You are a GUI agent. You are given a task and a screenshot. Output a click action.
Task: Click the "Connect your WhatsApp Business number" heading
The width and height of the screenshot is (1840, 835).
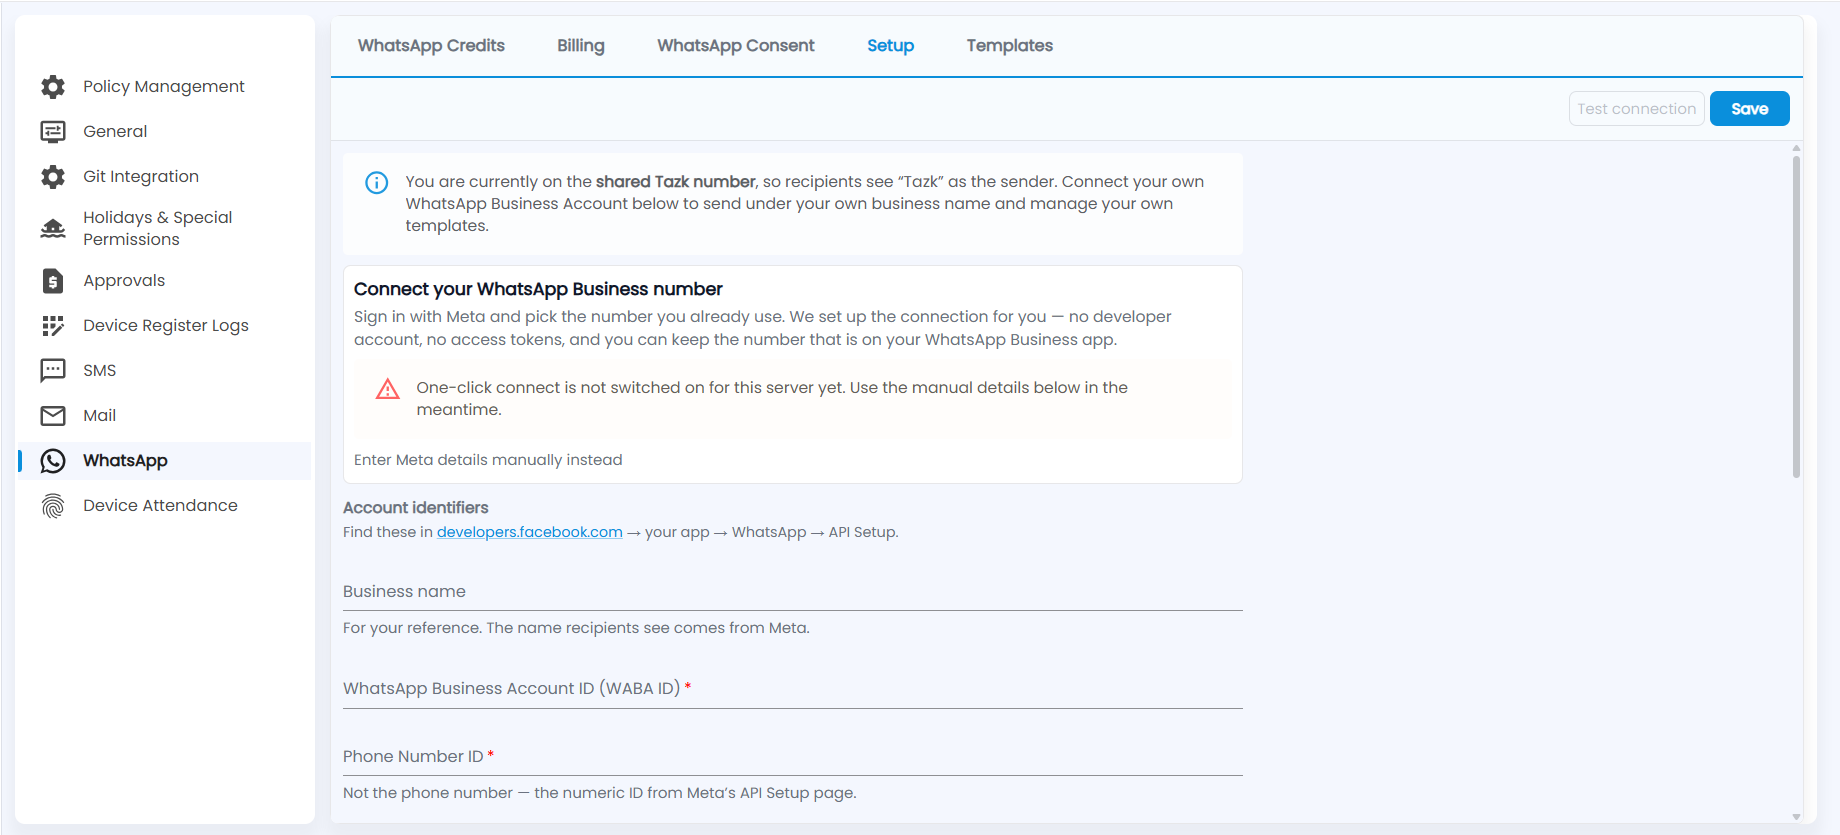(538, 289)
